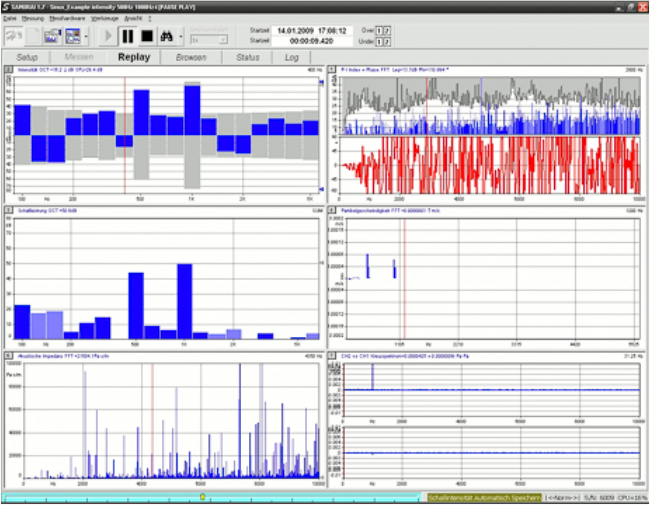The height and width of the screenshot is (505, 650).
Task: Open the Log tab
Action: [x=291, y=57]
